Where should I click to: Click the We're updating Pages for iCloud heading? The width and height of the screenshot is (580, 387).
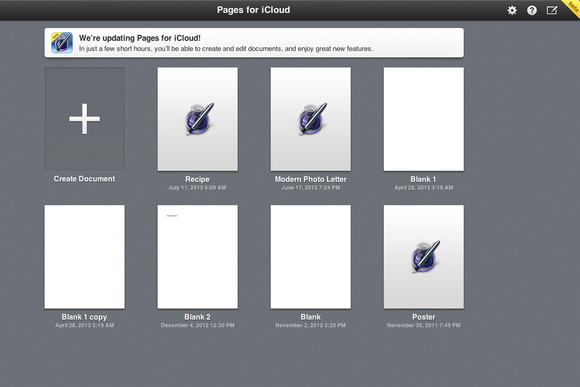[140, 38]
